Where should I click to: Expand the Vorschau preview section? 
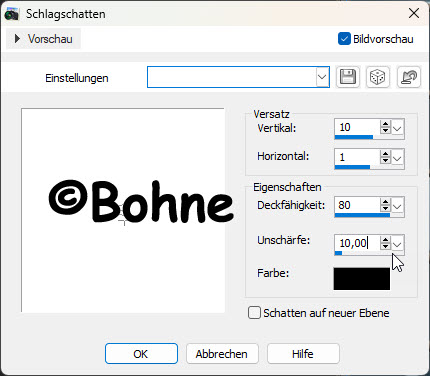[44, 39]
